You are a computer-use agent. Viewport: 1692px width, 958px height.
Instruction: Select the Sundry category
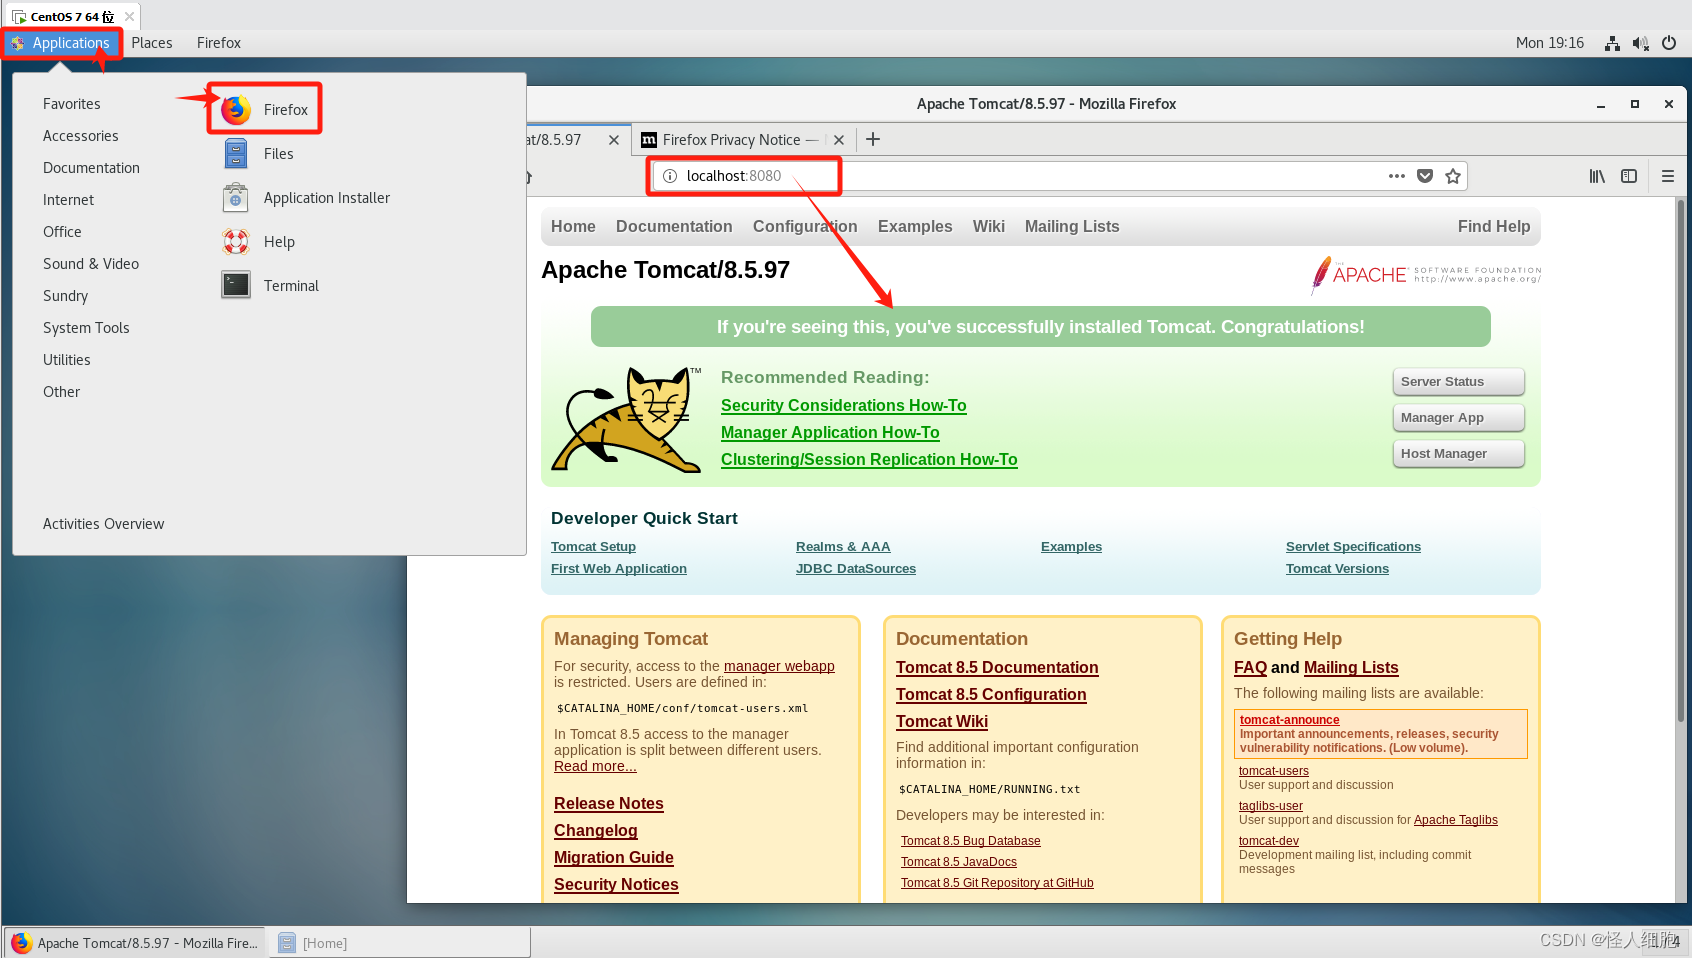point(65,296)
